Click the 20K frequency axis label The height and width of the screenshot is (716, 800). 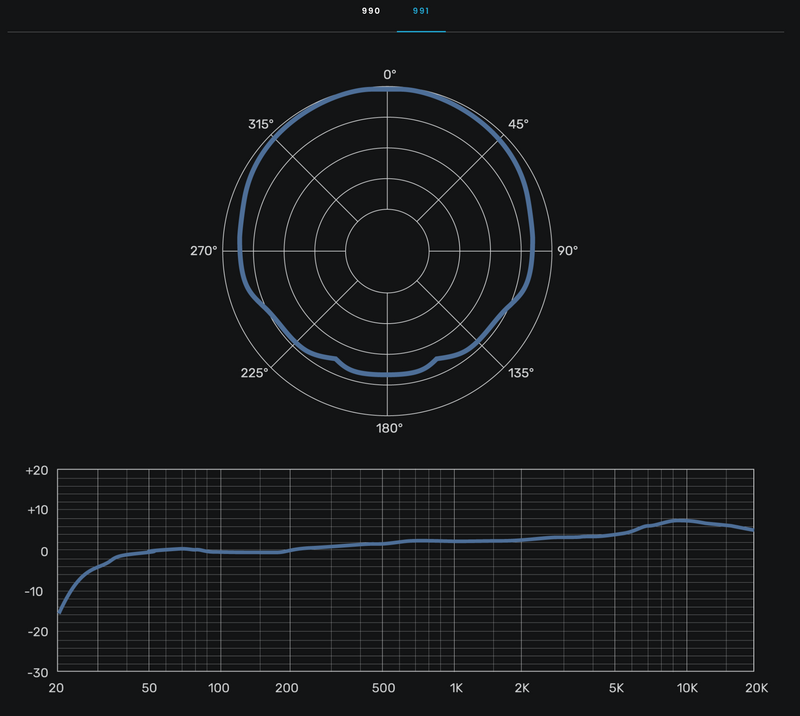(756, 688)
